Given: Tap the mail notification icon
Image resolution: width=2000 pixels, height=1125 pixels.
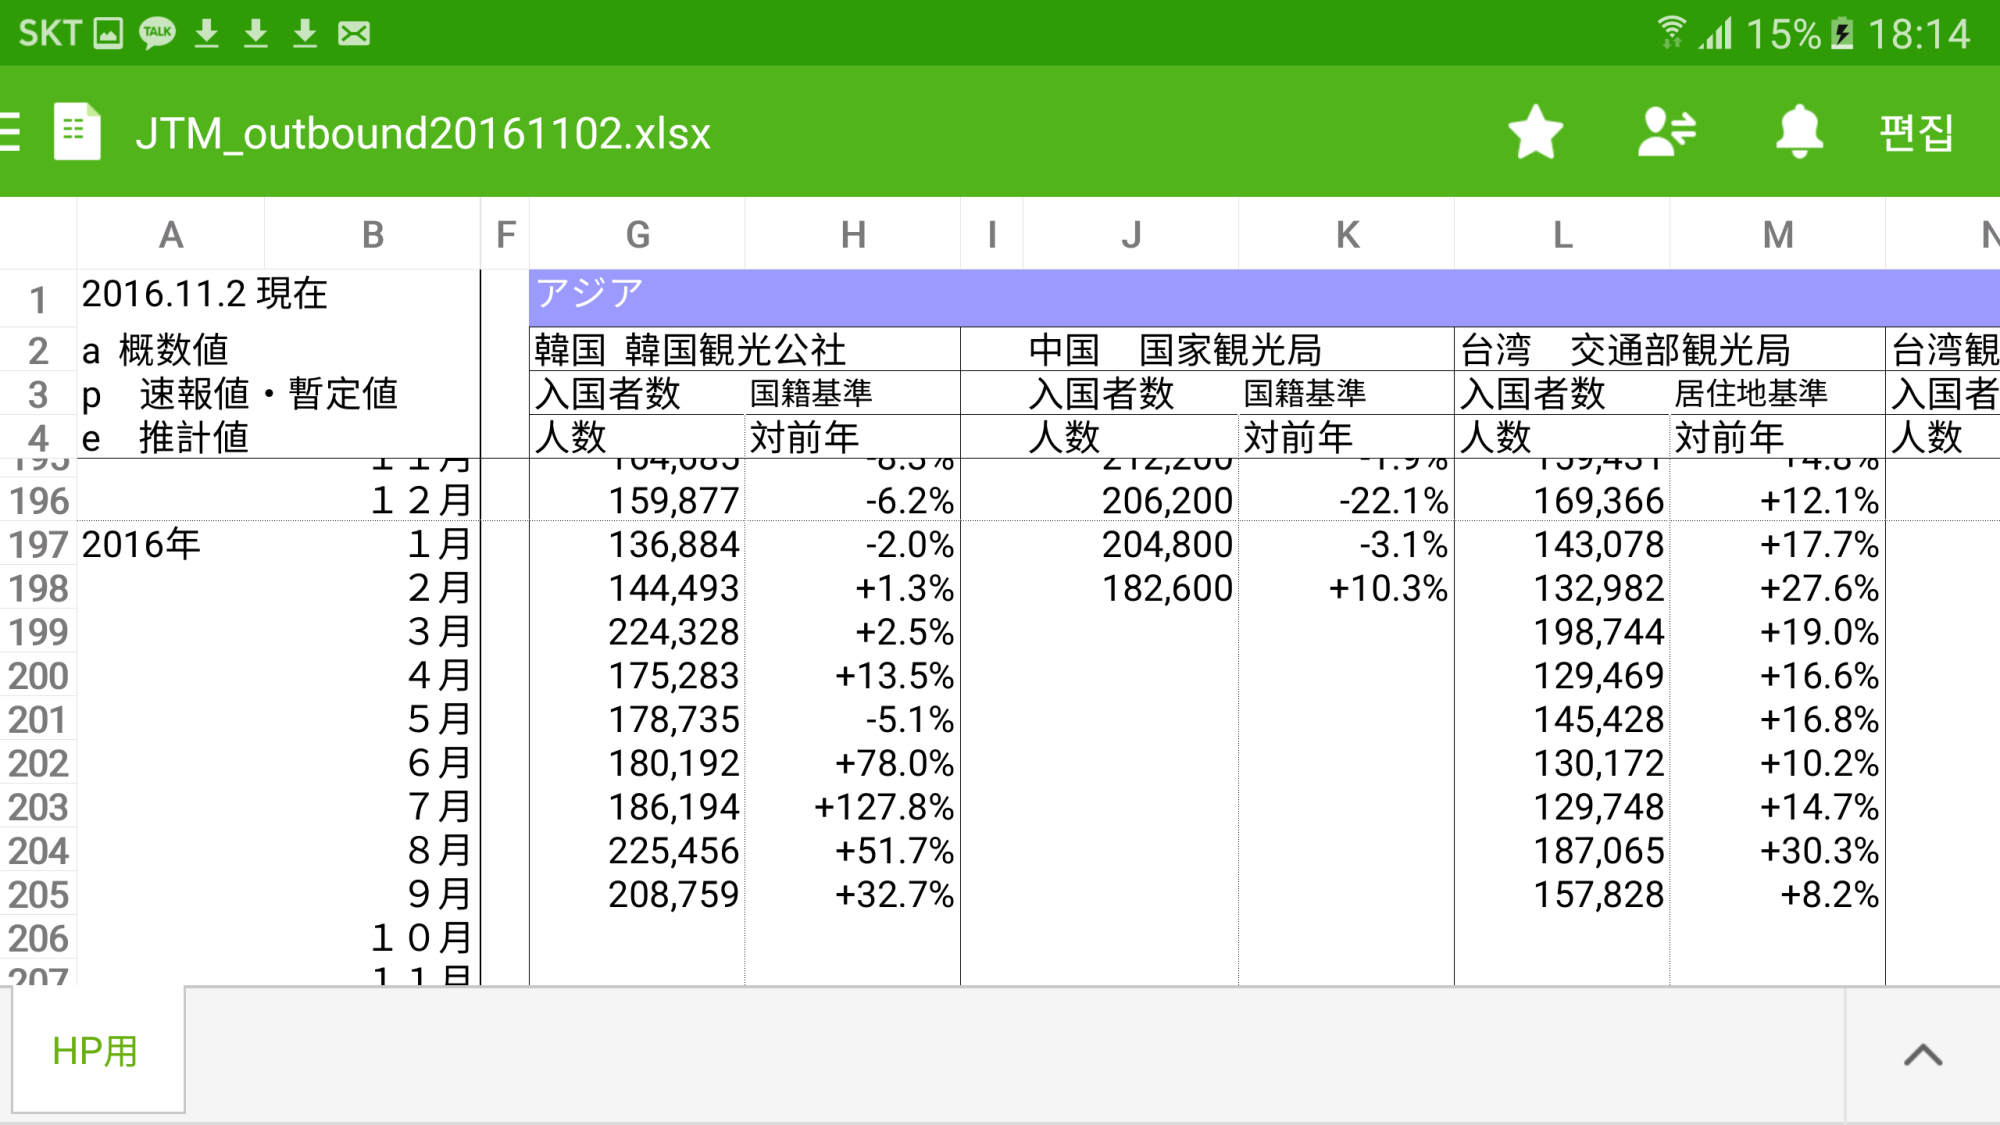Looking at the screenshot, I should pos(354,33).
